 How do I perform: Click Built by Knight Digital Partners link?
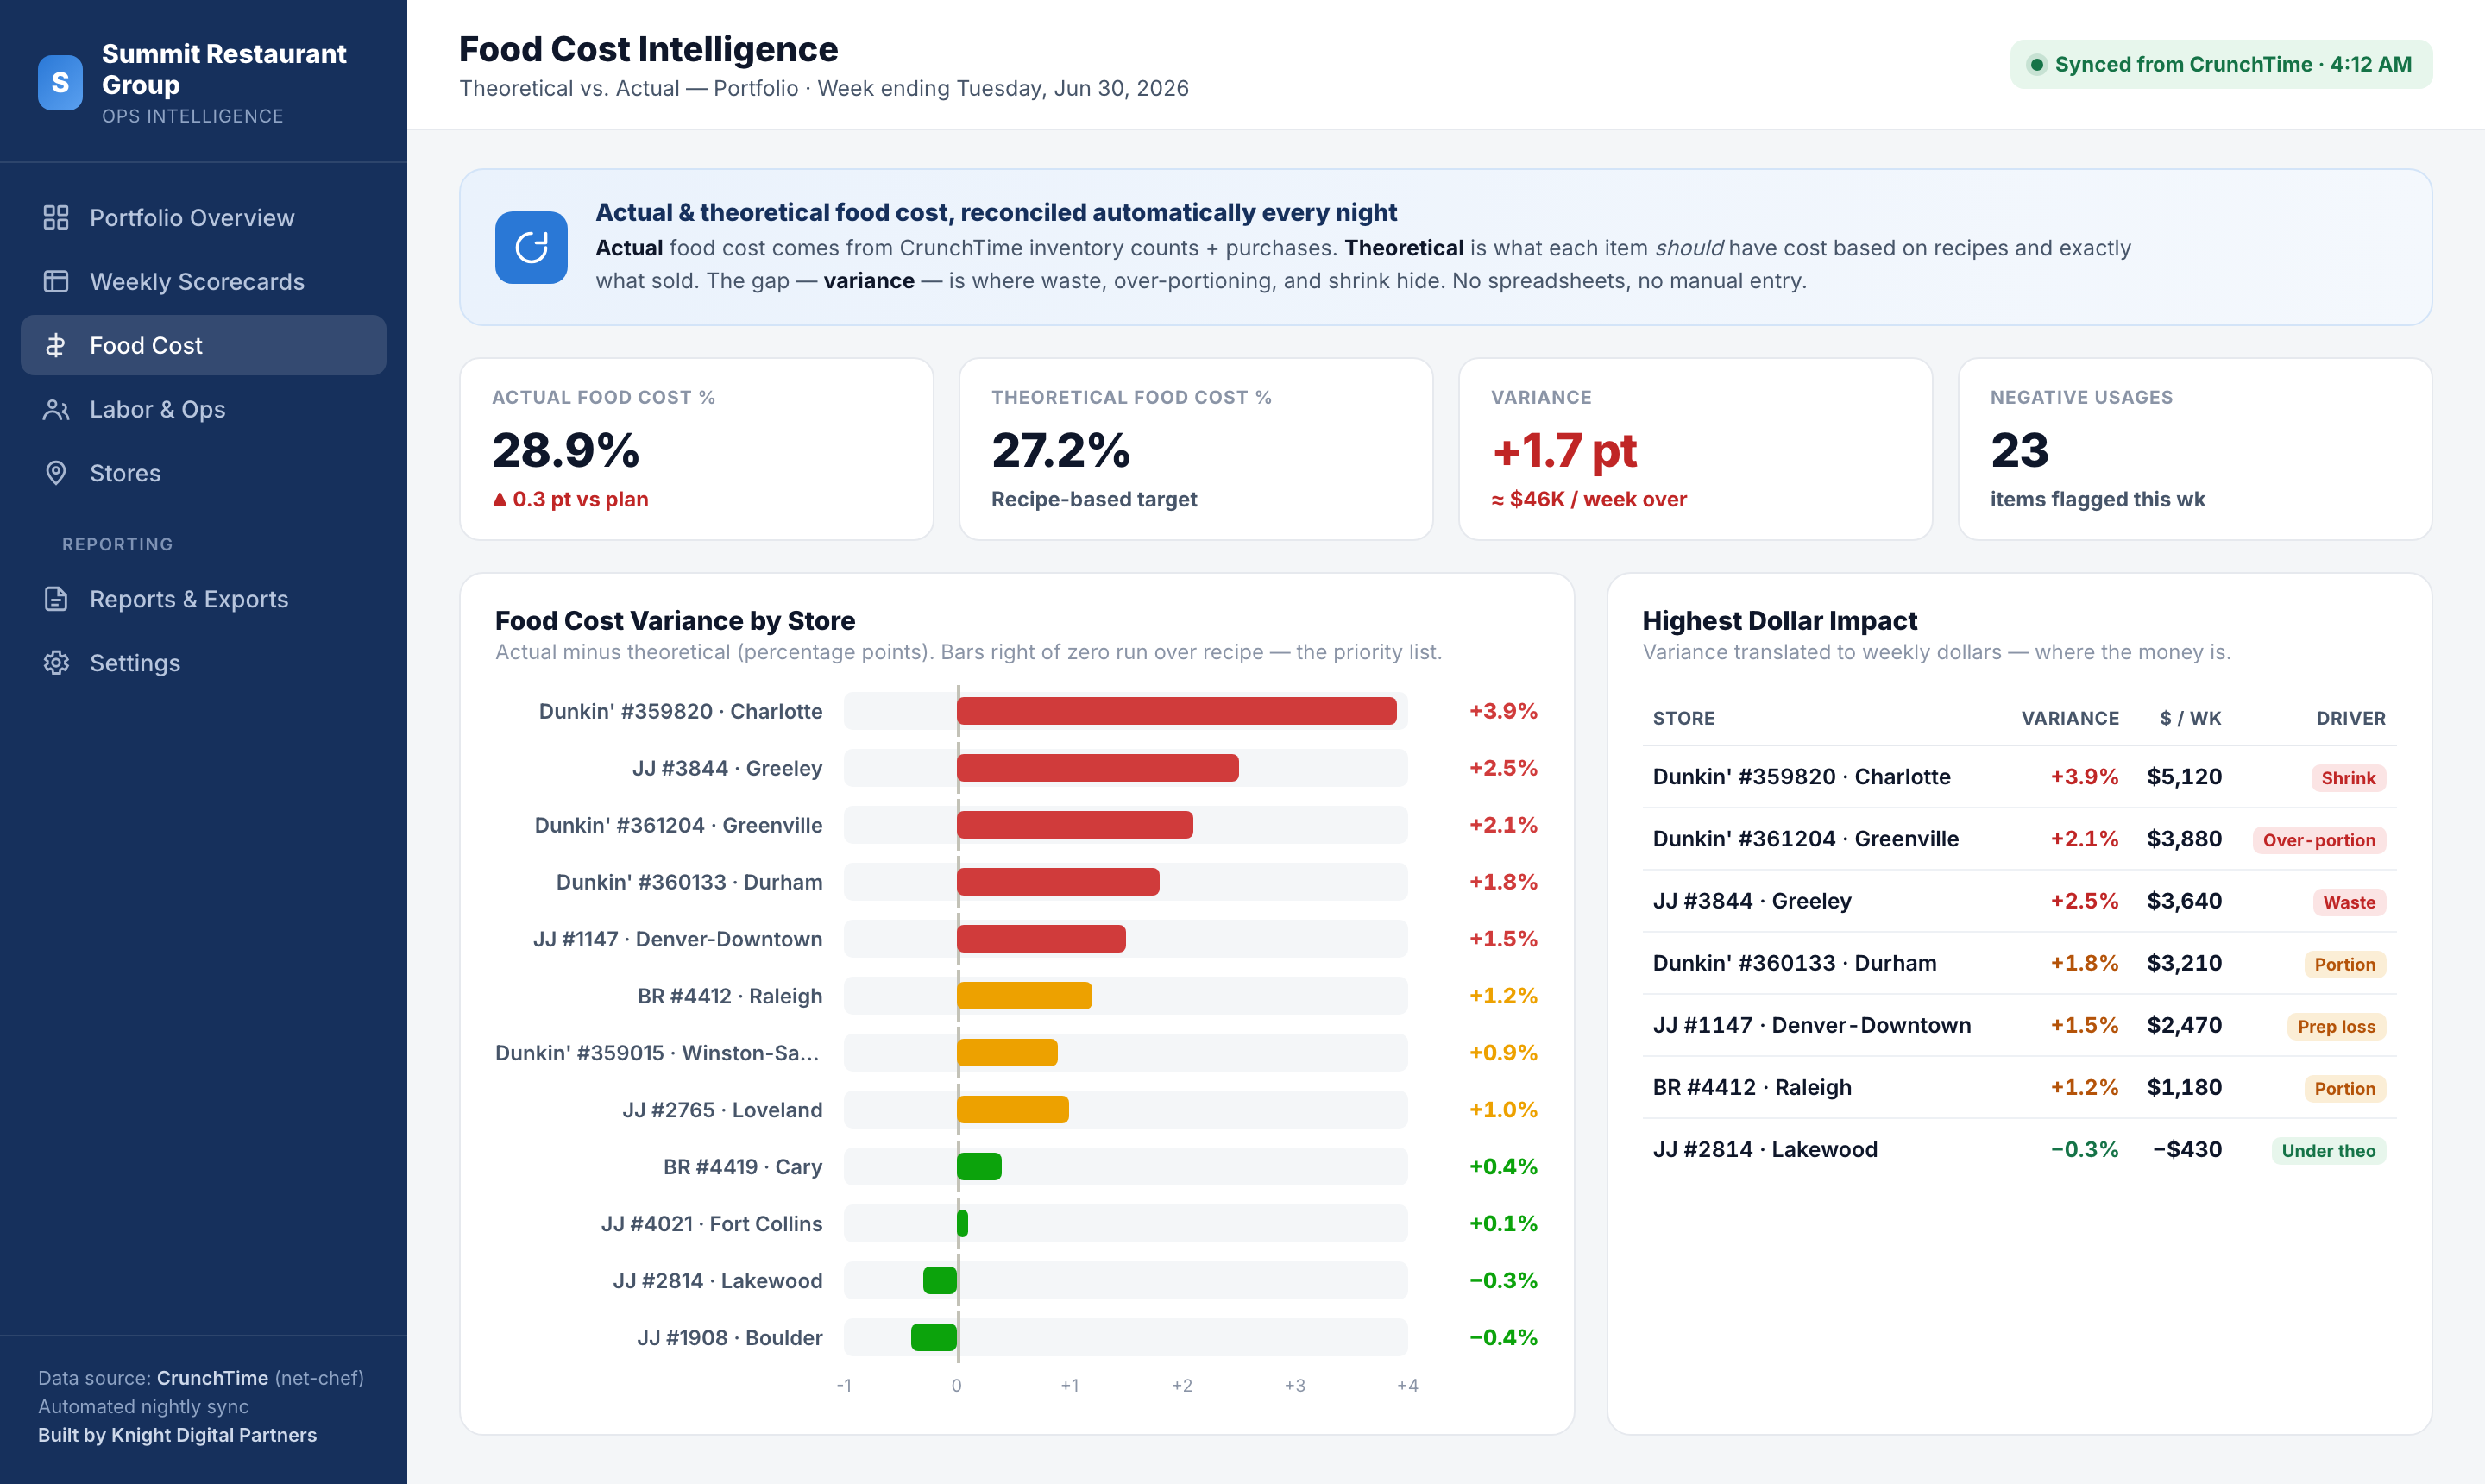[x=177, y=1435]
